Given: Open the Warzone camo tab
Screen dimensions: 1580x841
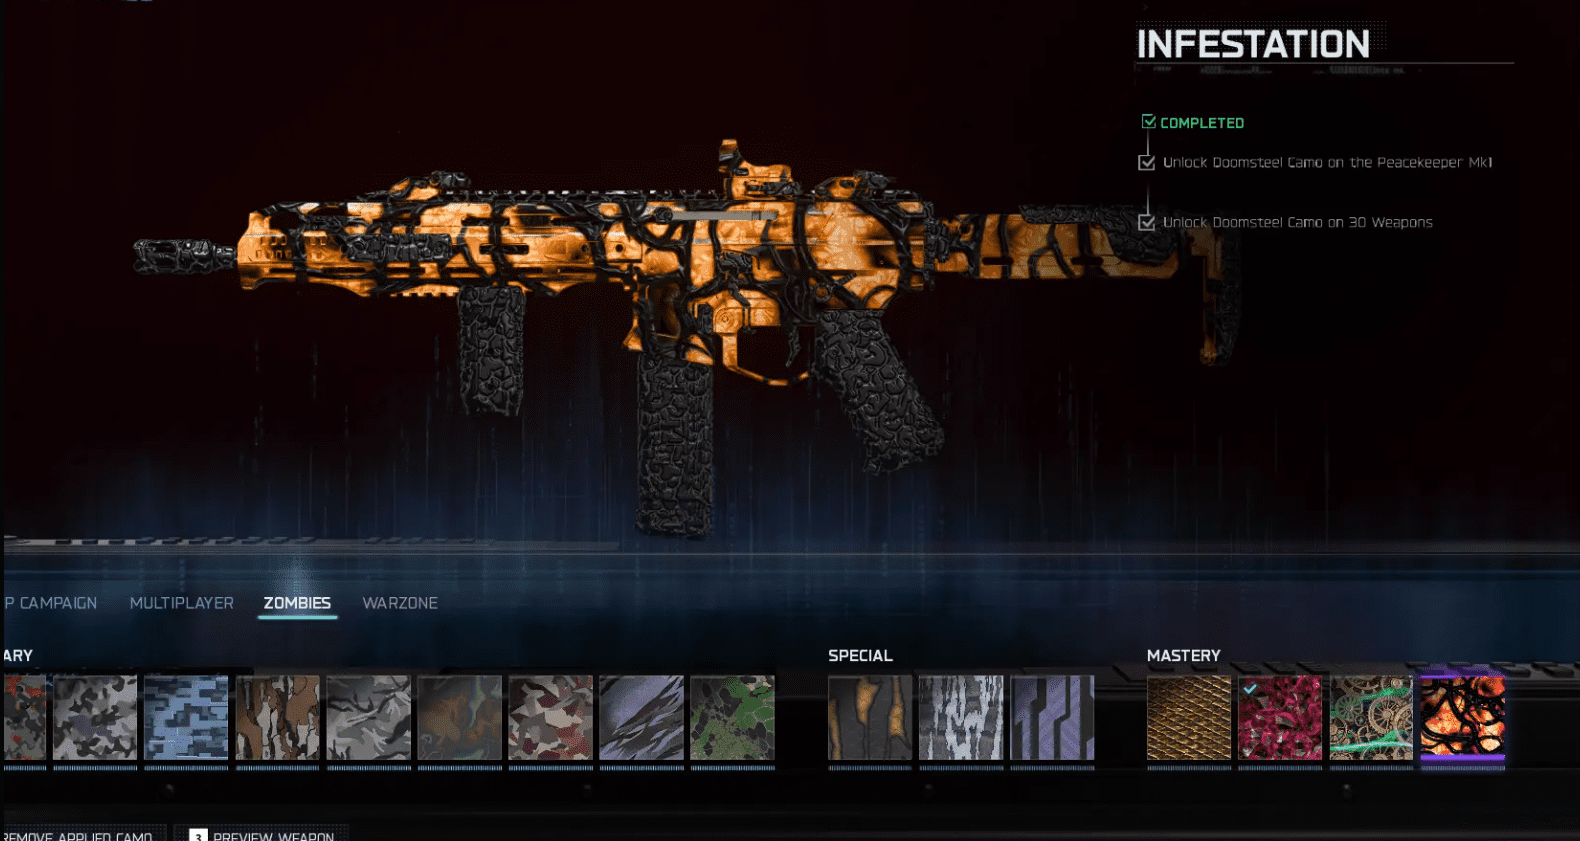Looking at the screenshot, I should pos(400,603).
